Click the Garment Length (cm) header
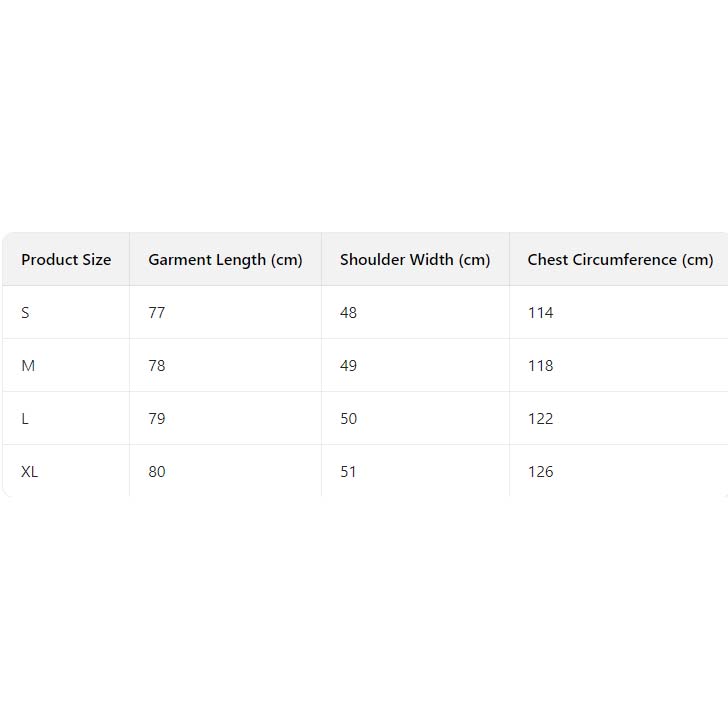Image resolution: width=728 pixels, height=728 pixels. 225,260
